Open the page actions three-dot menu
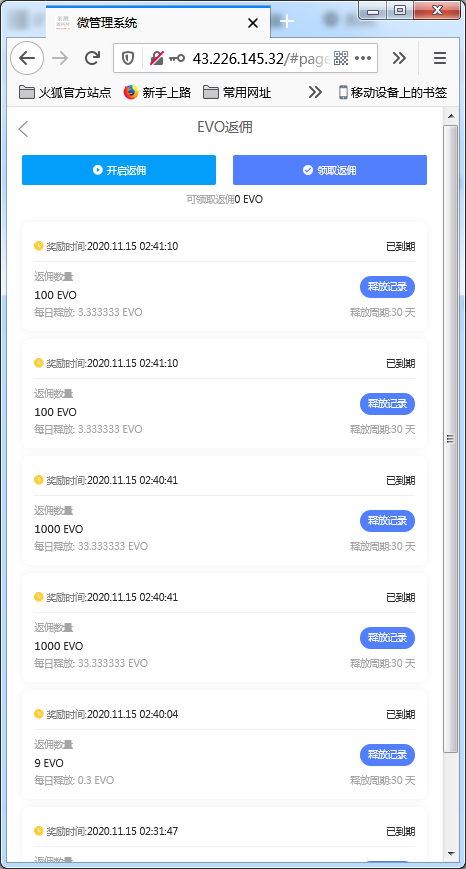Screen dimensions: 466x869 point(362,58)
